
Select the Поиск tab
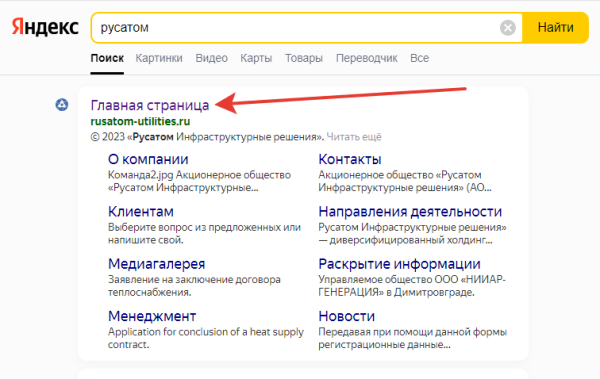107,58
